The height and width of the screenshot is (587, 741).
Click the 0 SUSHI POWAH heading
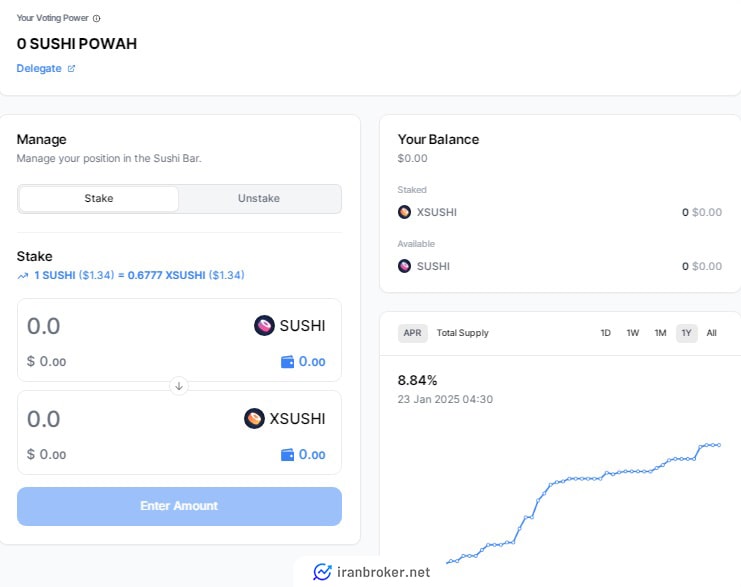[77, 44]
